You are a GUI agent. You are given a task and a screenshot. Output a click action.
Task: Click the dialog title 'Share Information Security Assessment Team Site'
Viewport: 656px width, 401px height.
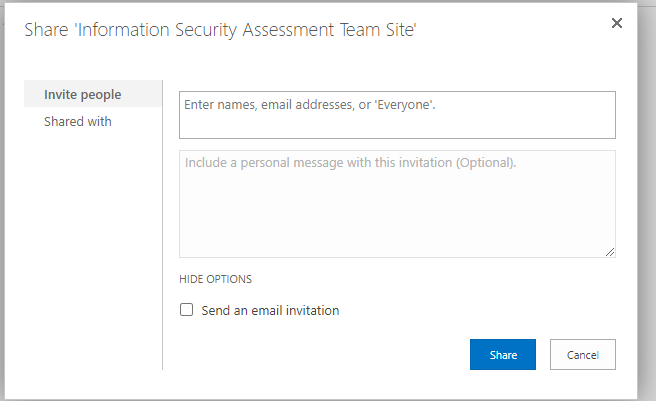click(220, 30)
